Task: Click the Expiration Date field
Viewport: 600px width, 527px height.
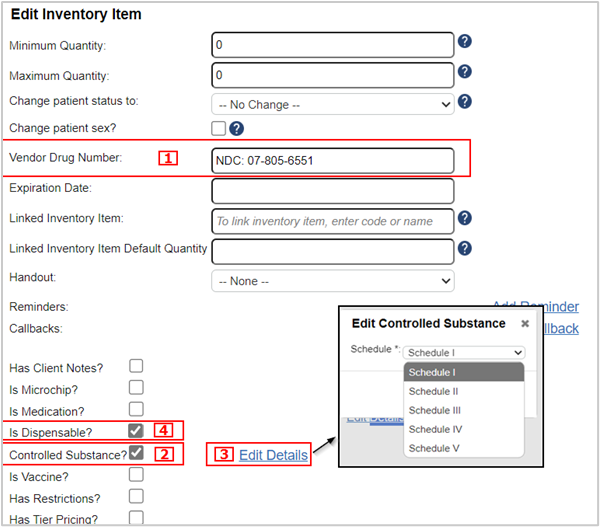Action: click(x=333, y=190)
